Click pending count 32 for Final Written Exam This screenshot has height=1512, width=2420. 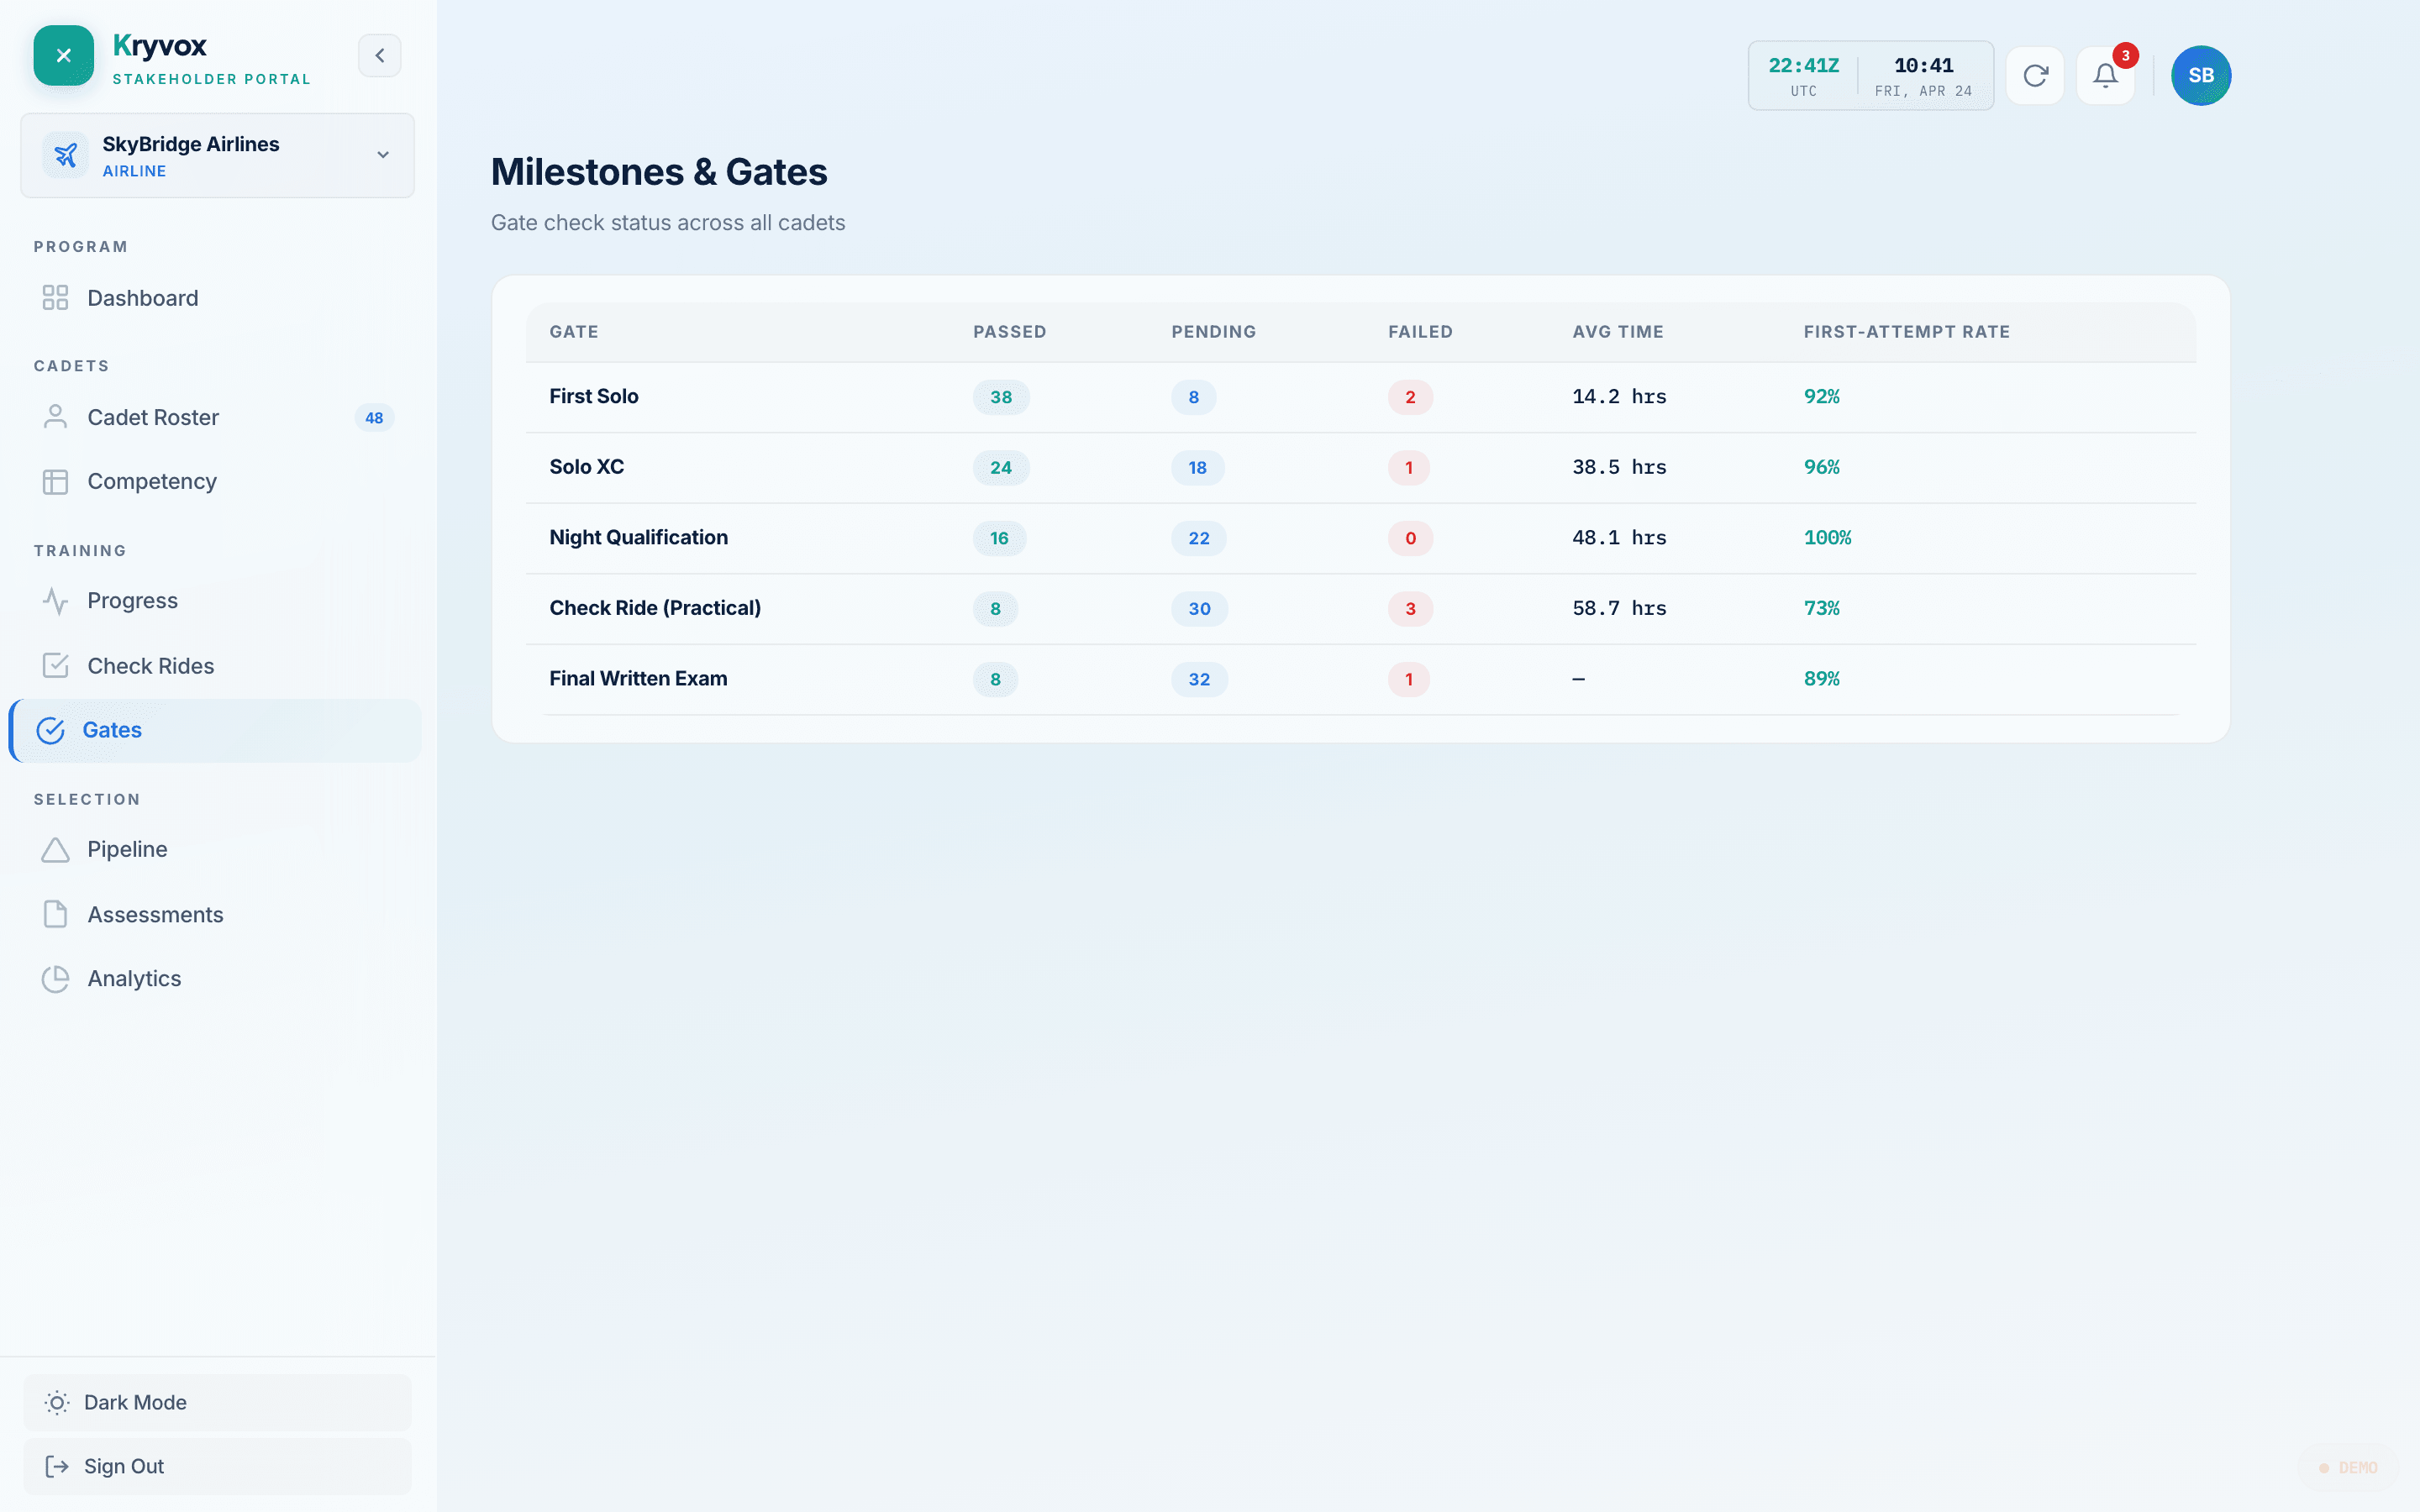coord(1199,679)
